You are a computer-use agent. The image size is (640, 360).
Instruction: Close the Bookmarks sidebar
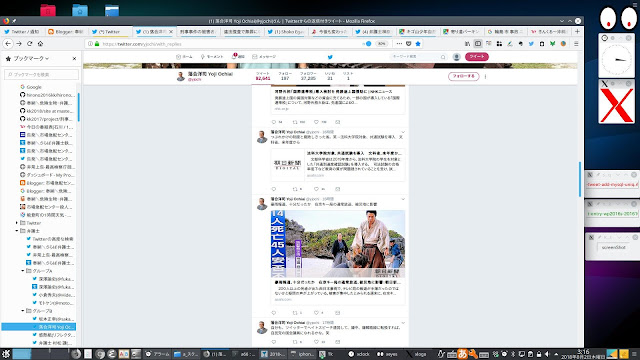coord(74,58)
